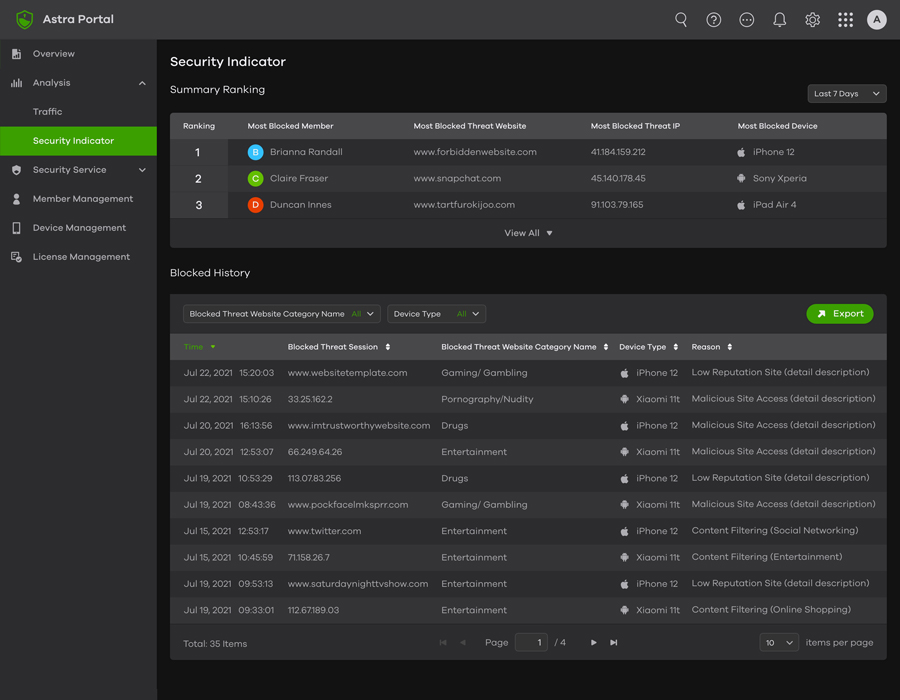Open the Last 7 Days dropdown
Image resolution: width=900 pixels, height=700 pixels.
(x=847, y=94)
